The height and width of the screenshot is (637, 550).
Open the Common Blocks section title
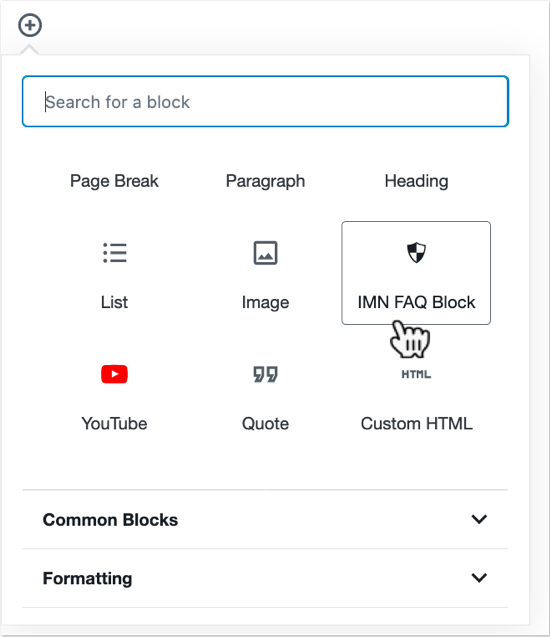pos(110,520)
